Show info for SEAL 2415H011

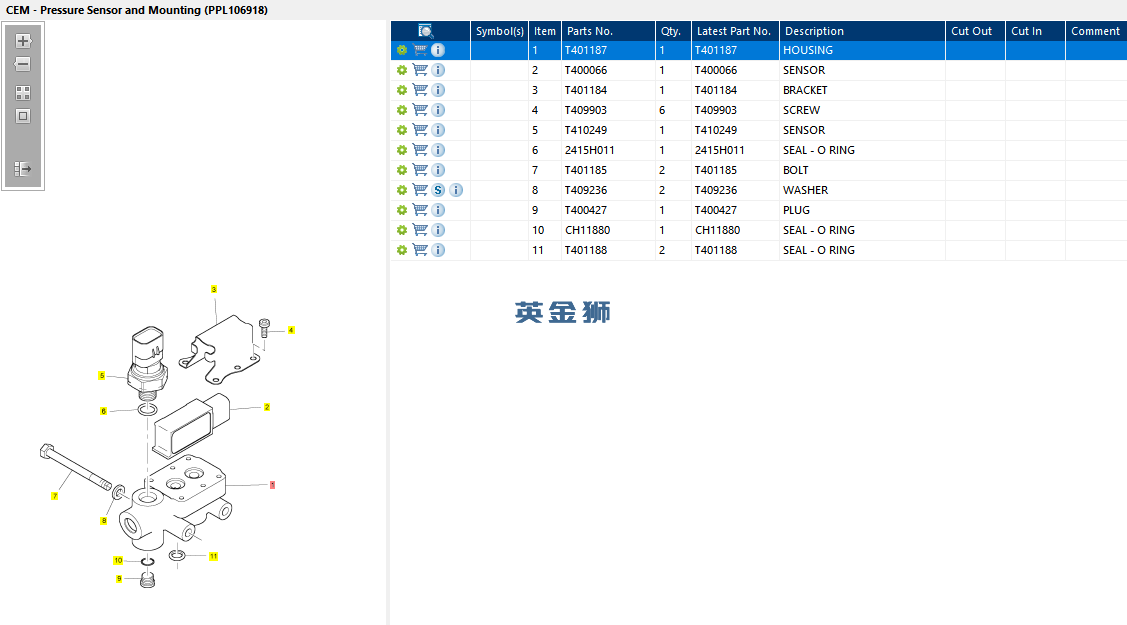coord(438,150)
